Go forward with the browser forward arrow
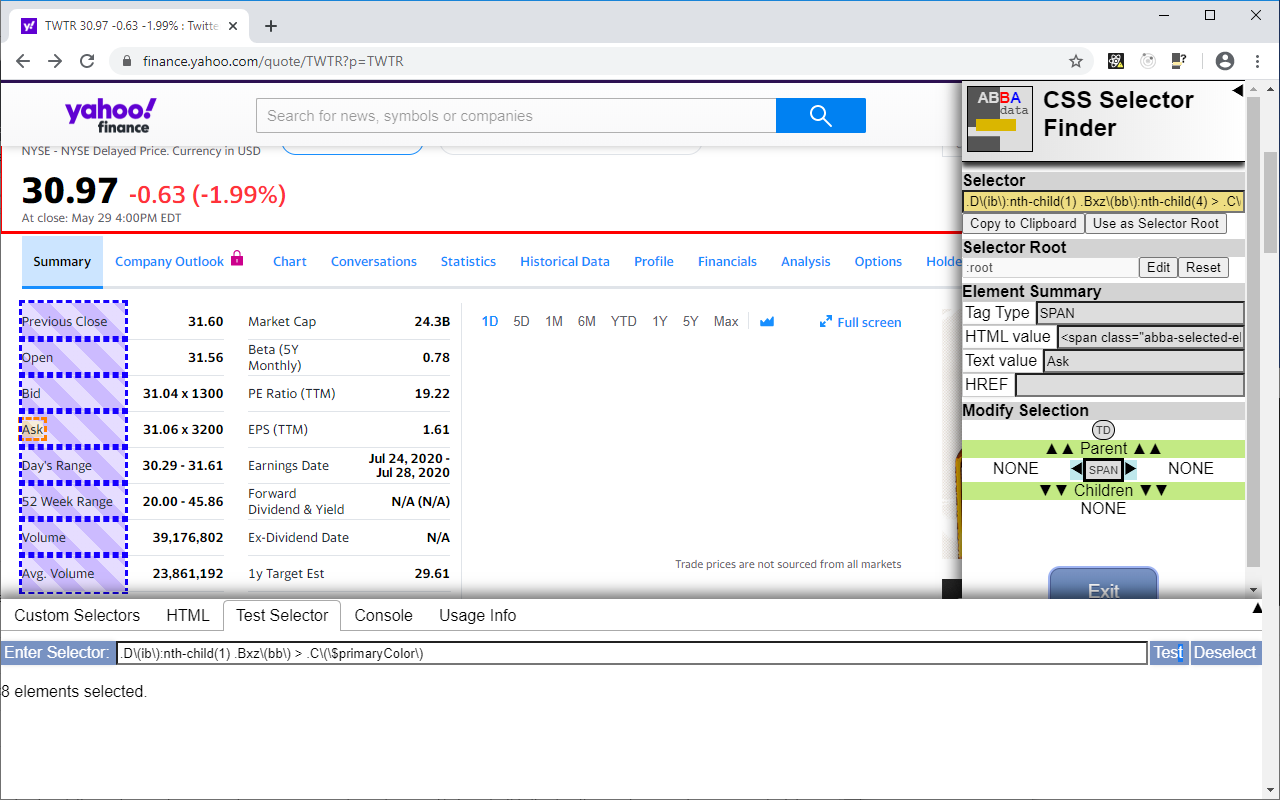Viewport: 1280px width, 800px height. pyautogui.click(x=55, y=61)
